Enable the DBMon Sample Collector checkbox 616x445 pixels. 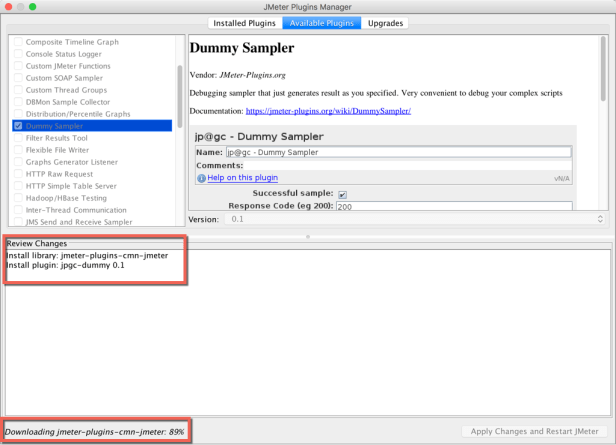tap(18, 102)
